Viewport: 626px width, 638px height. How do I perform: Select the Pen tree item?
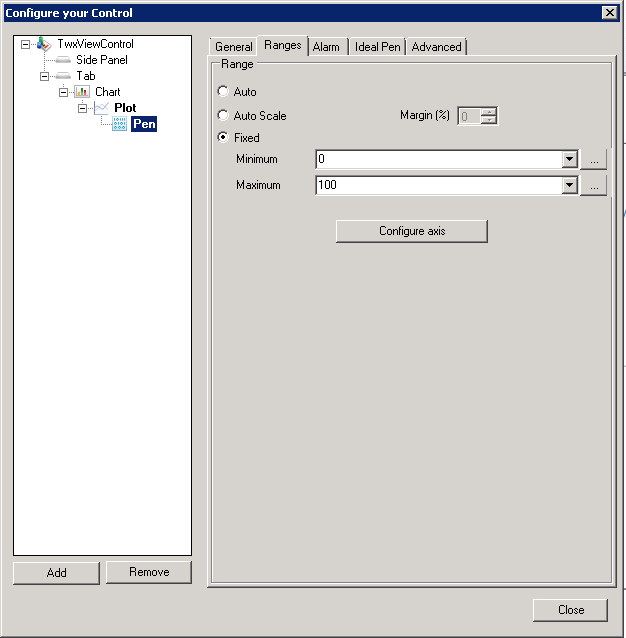click(144, 124)
